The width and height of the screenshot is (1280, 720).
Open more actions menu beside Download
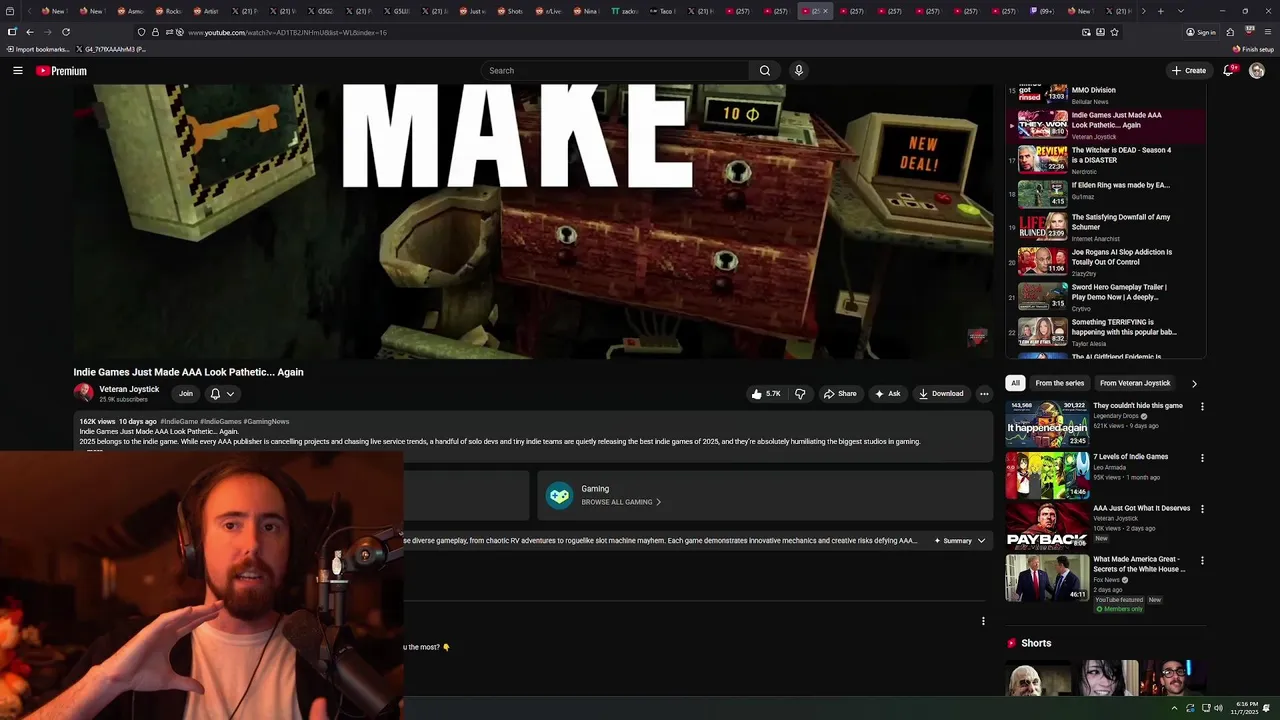click(984, 394)
